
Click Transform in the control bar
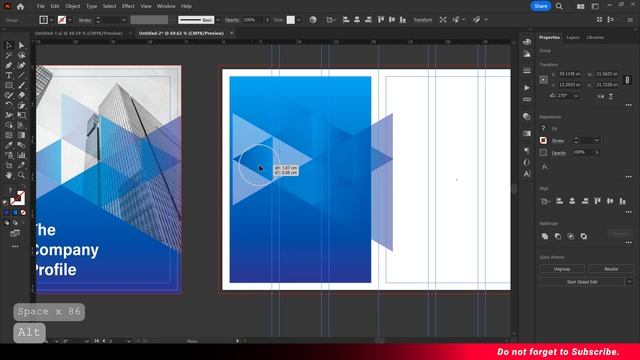coord(422,20)
